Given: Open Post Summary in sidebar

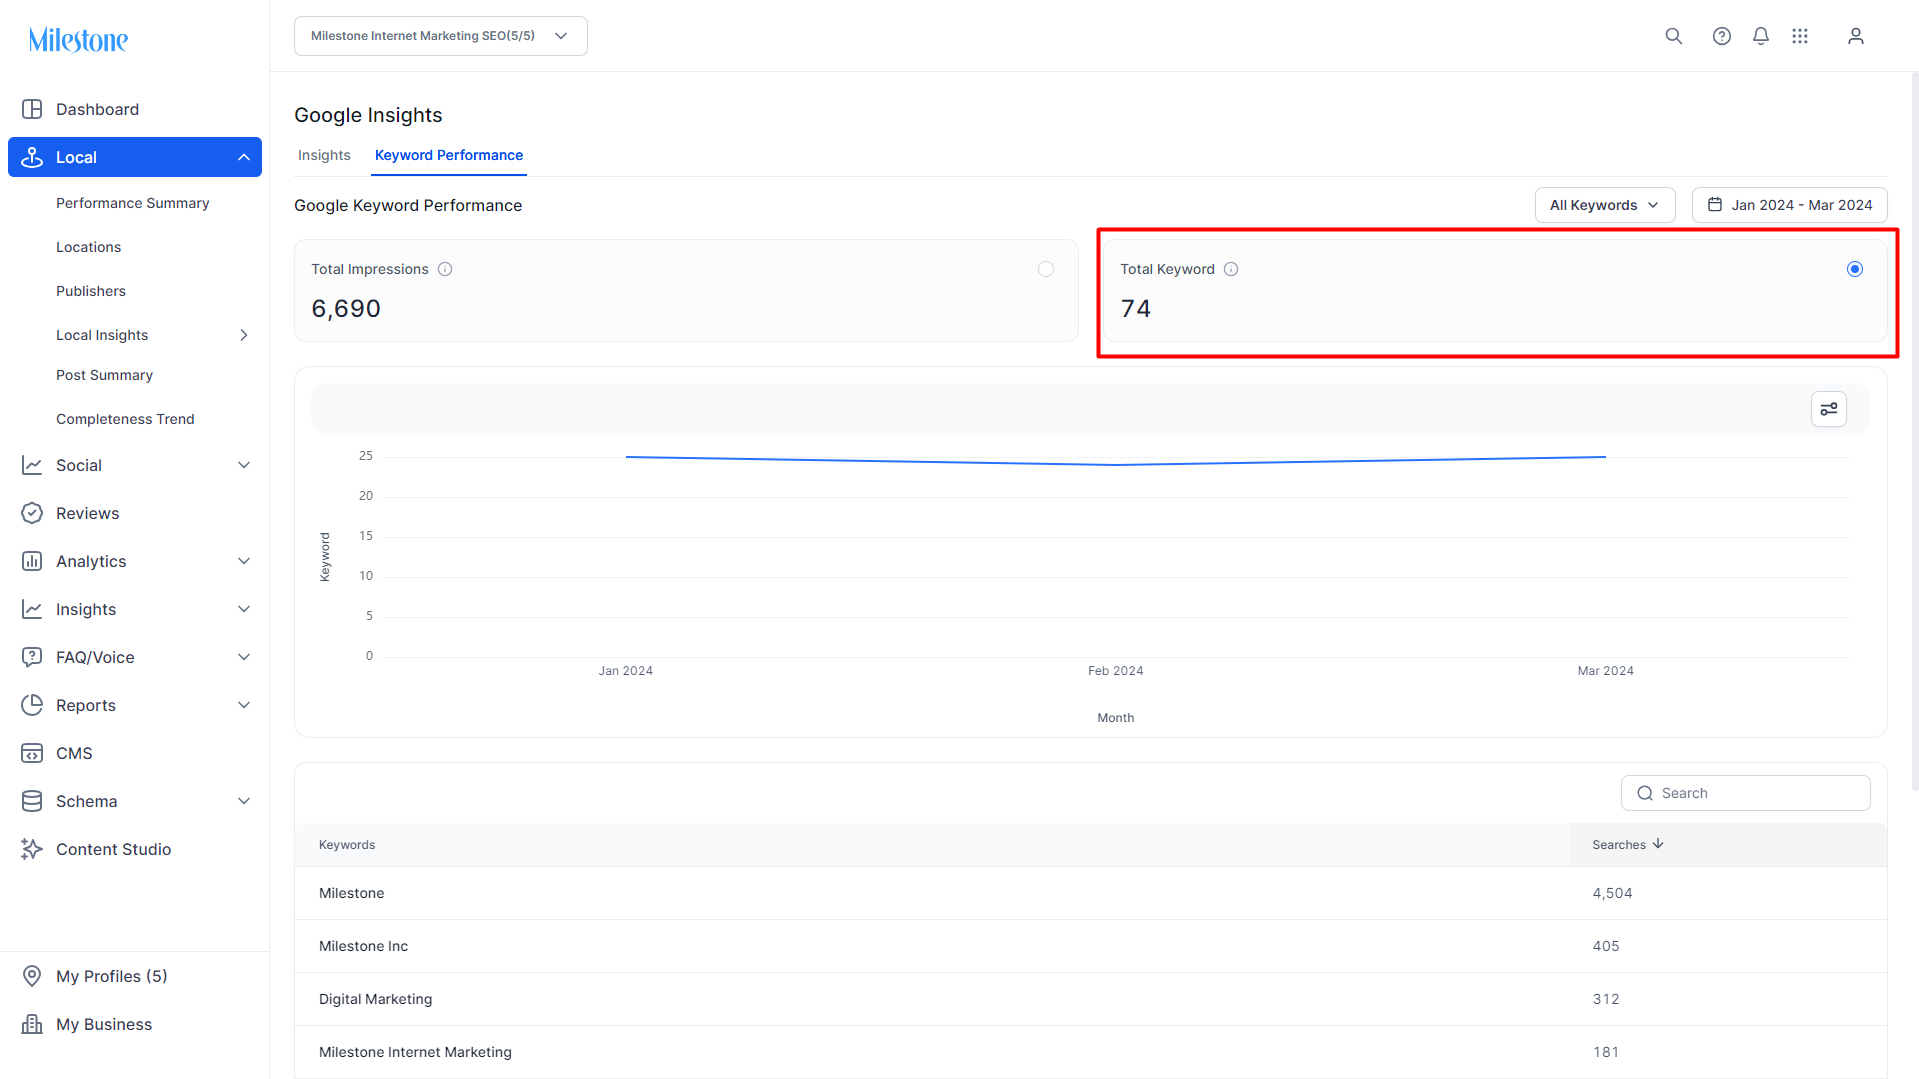Looking at the screenshot, I should coord(104,375).
